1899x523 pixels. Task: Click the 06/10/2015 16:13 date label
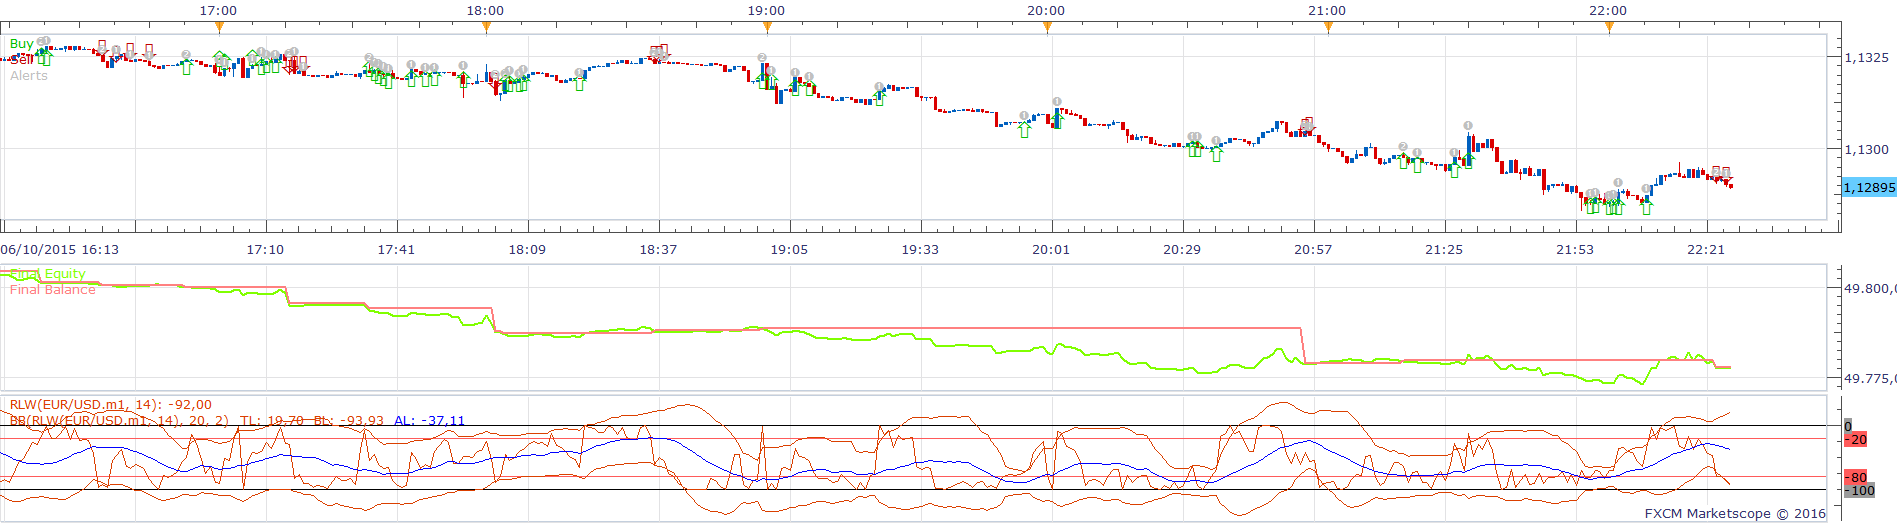(x=60, y=250)
